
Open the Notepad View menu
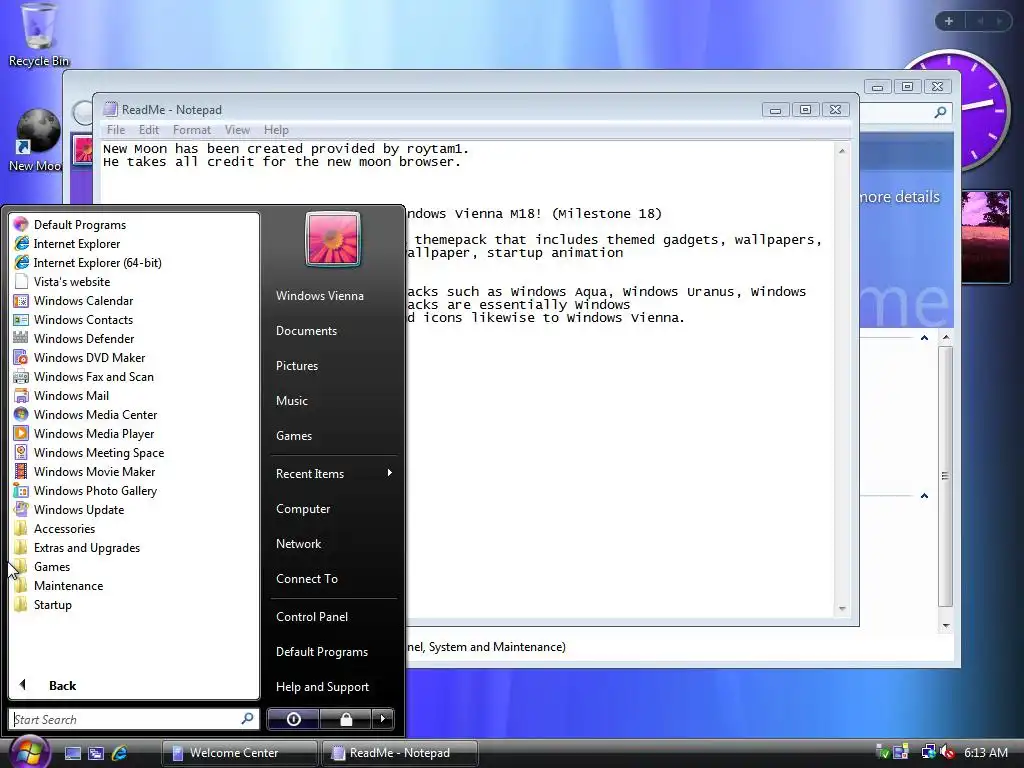point(237,130)
